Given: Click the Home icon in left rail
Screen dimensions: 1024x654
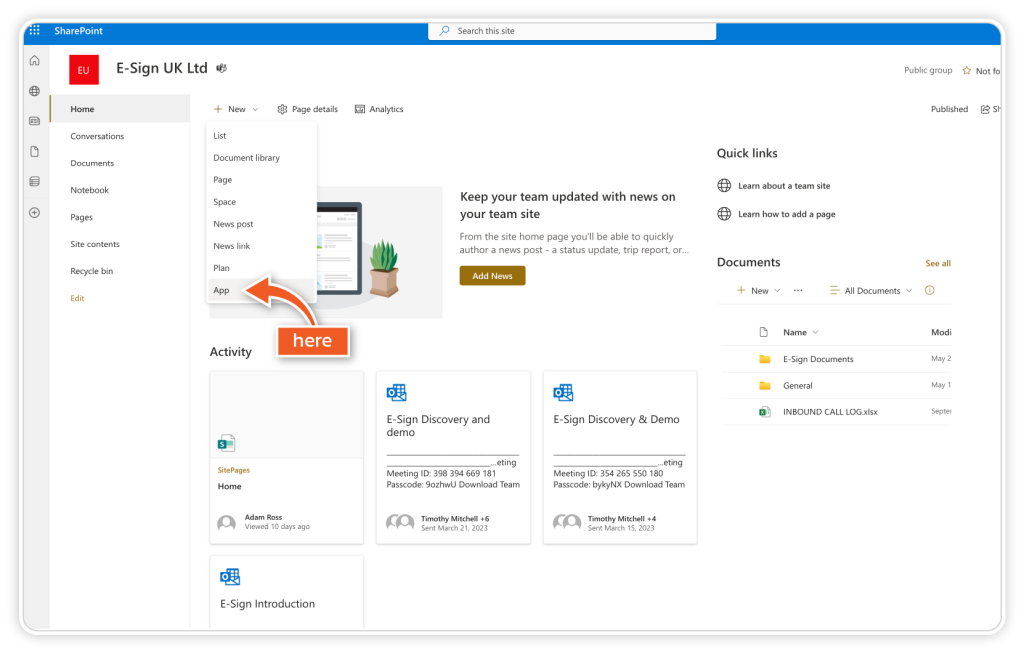Looking at the screenshot, I should pos(35,61).
